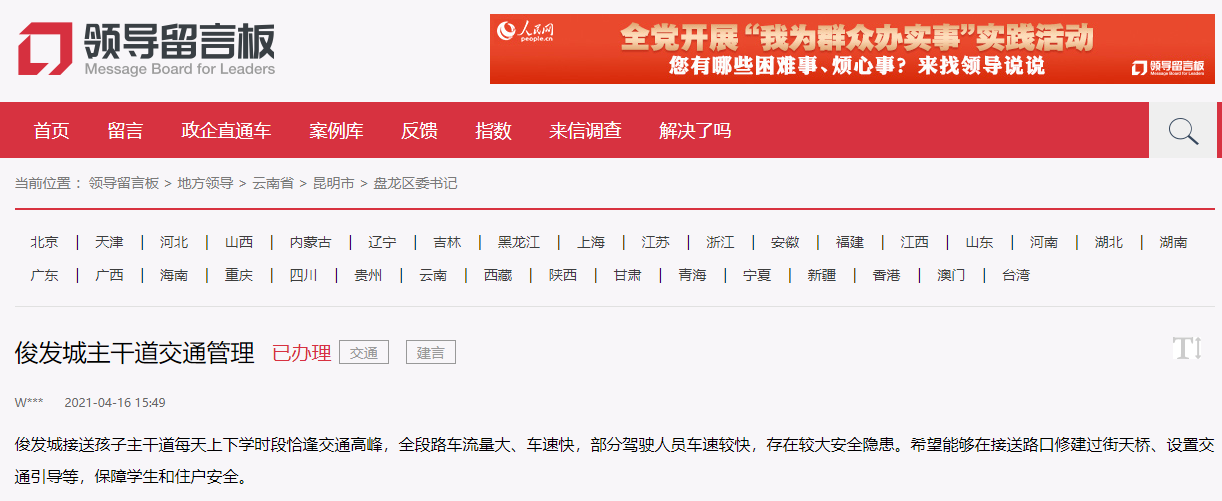This screenshot has width=1222, height=501.
Task: Open 昆明市 breadcrumb link
Action: (x=334, y=183)
